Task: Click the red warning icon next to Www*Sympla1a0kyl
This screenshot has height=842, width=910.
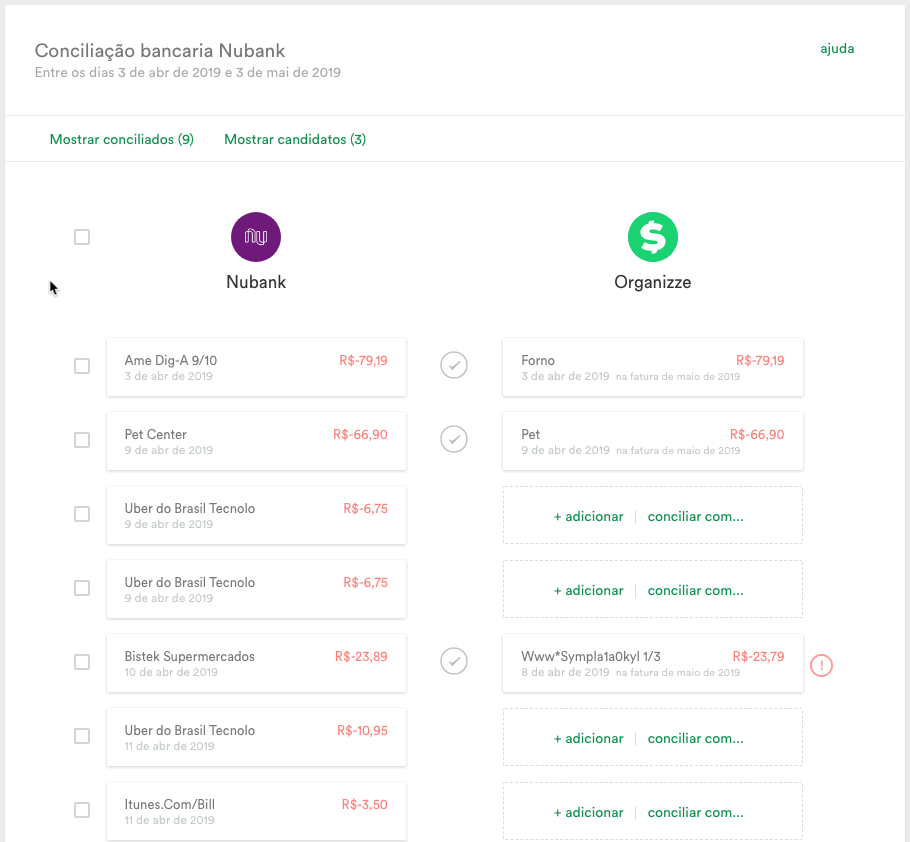Action: pos(821,665)
